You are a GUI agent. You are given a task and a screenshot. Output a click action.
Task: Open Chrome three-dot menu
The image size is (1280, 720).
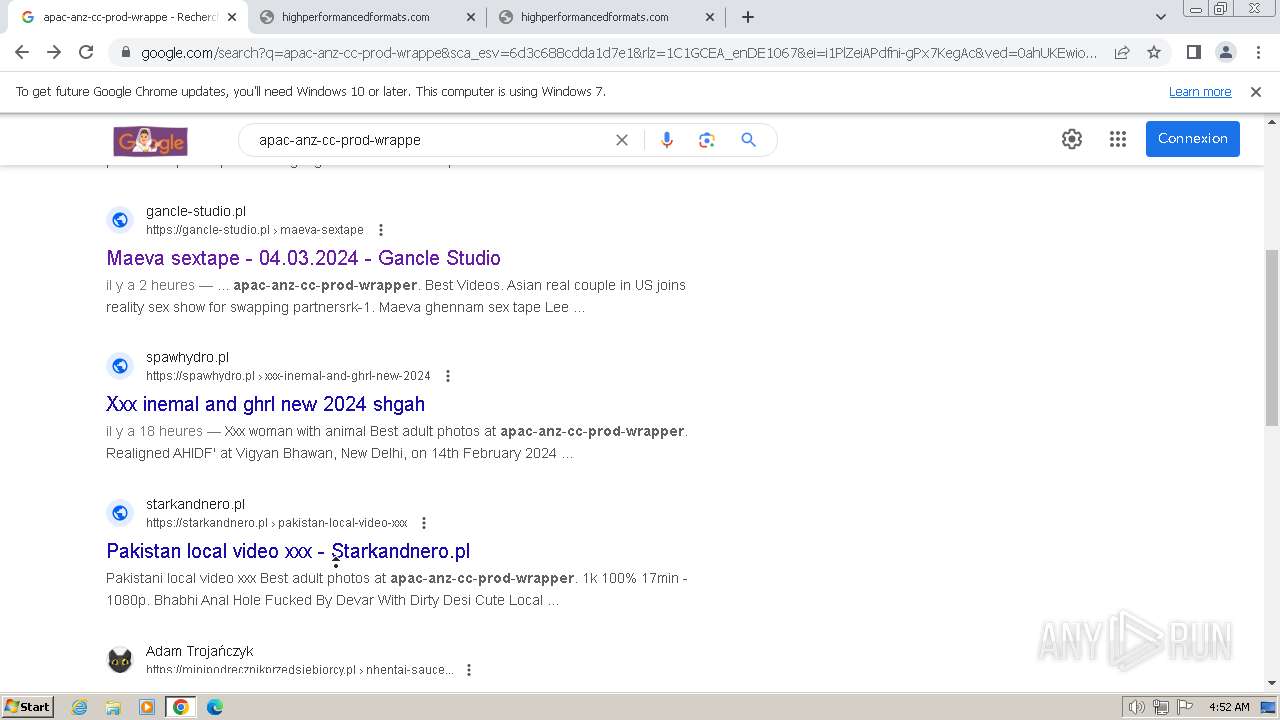[x=1258, y=52]
